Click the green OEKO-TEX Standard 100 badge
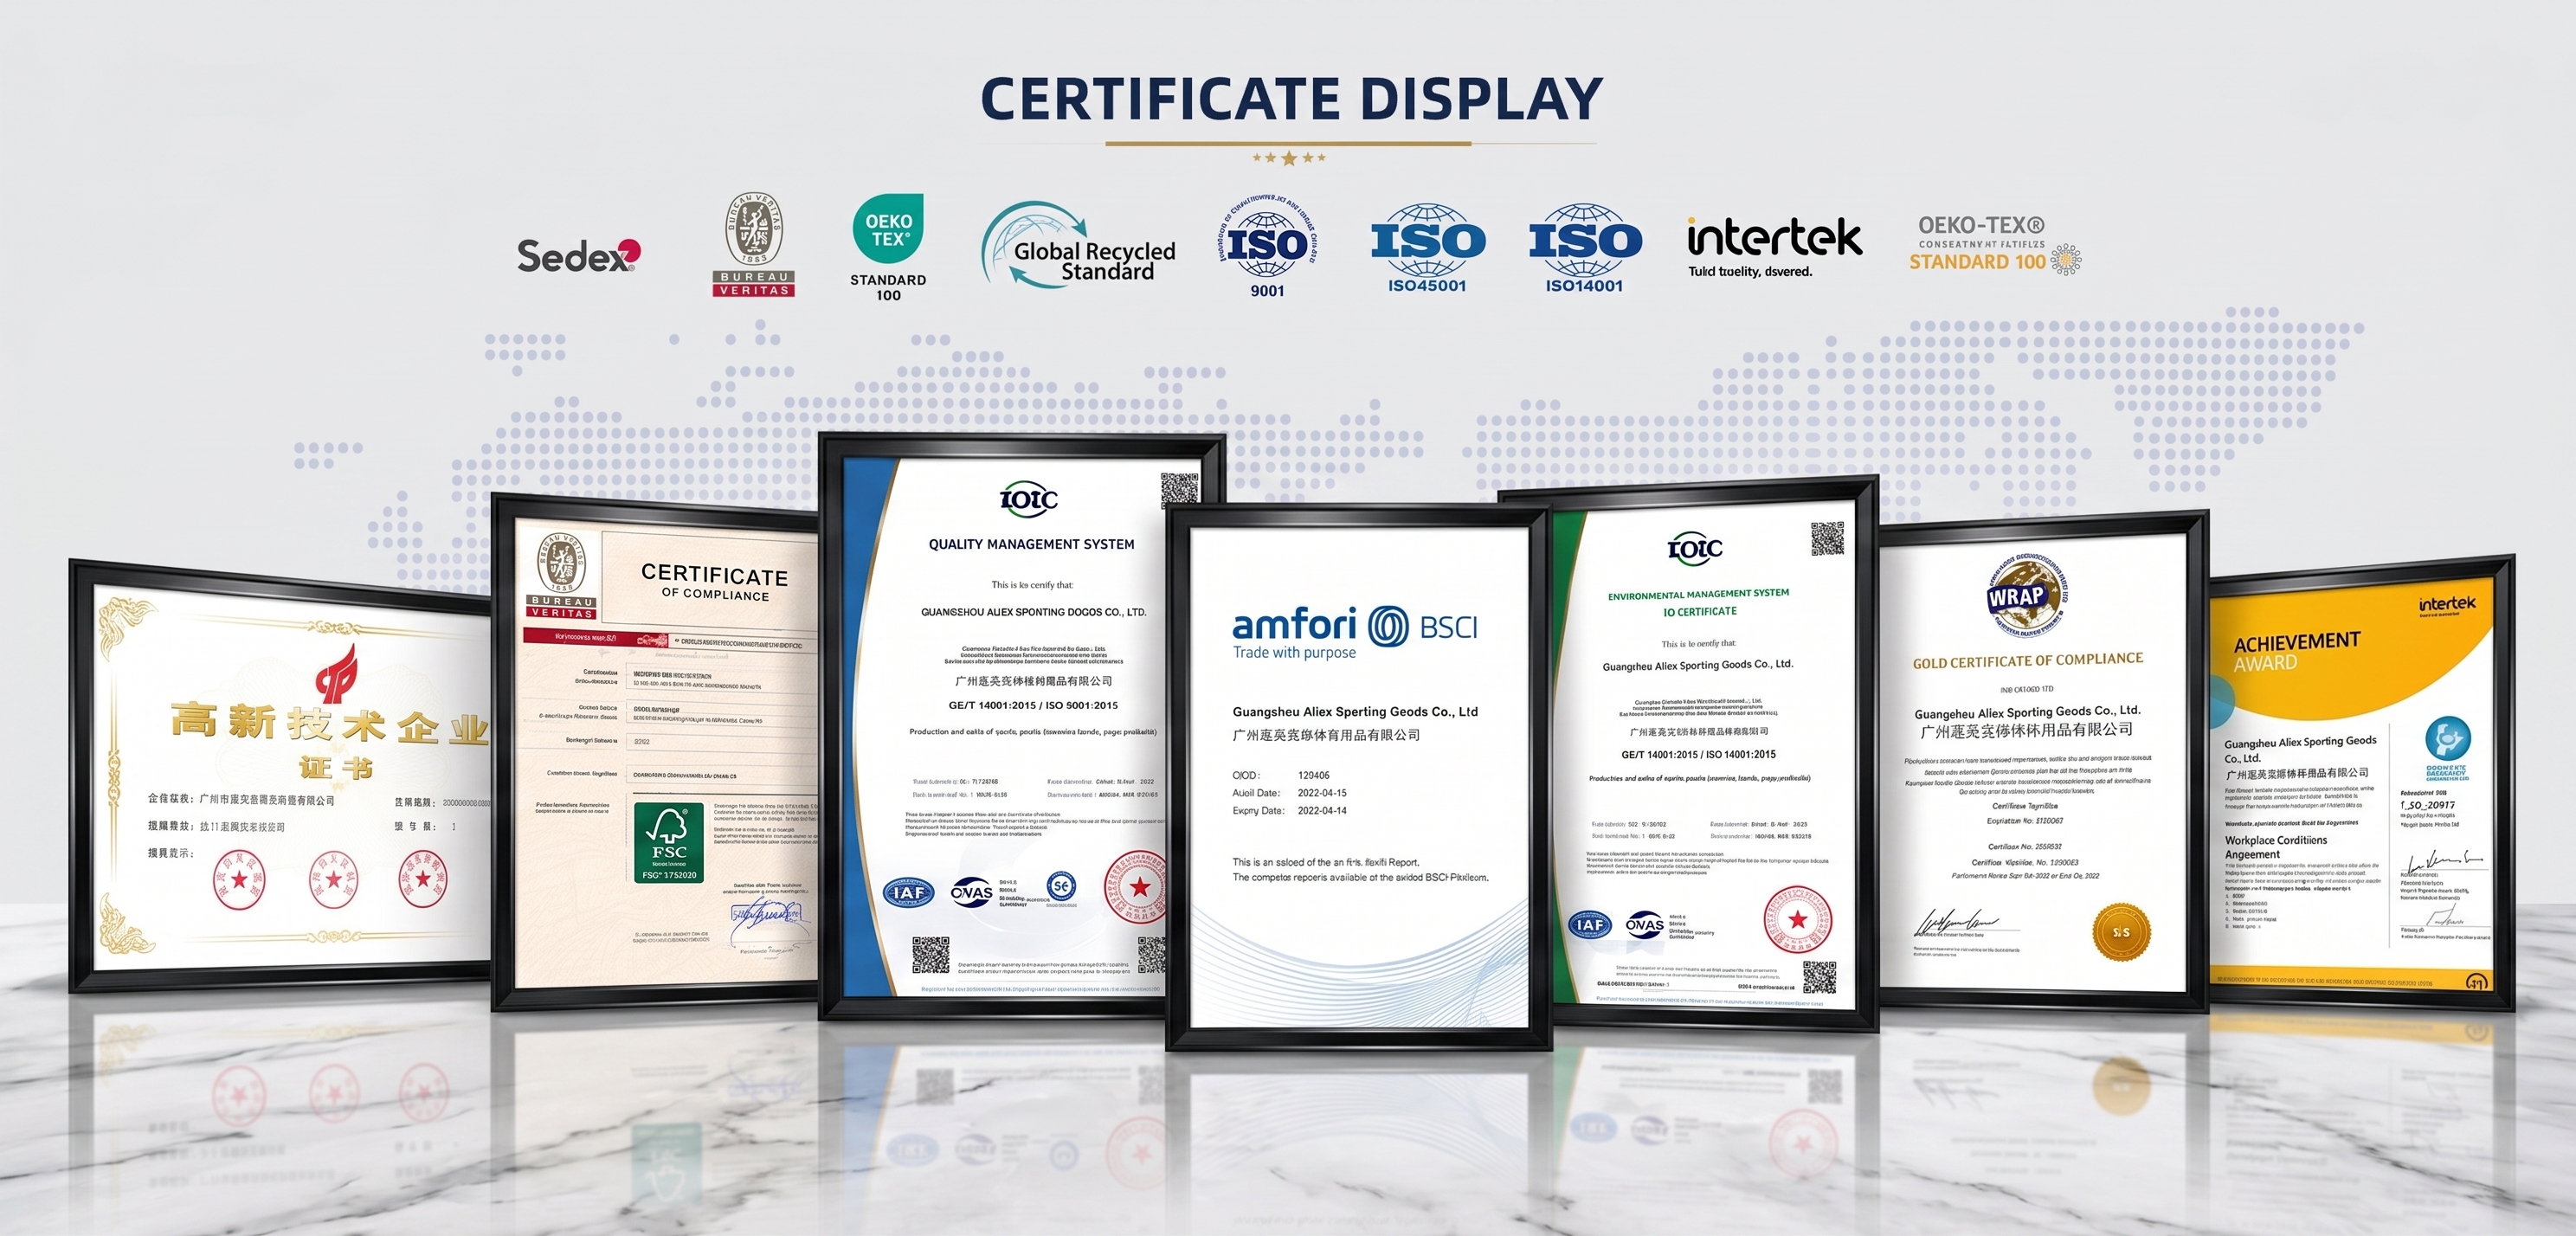Image resolution: width=2576 pixels, height=1236 pixels. pos(888,247)
